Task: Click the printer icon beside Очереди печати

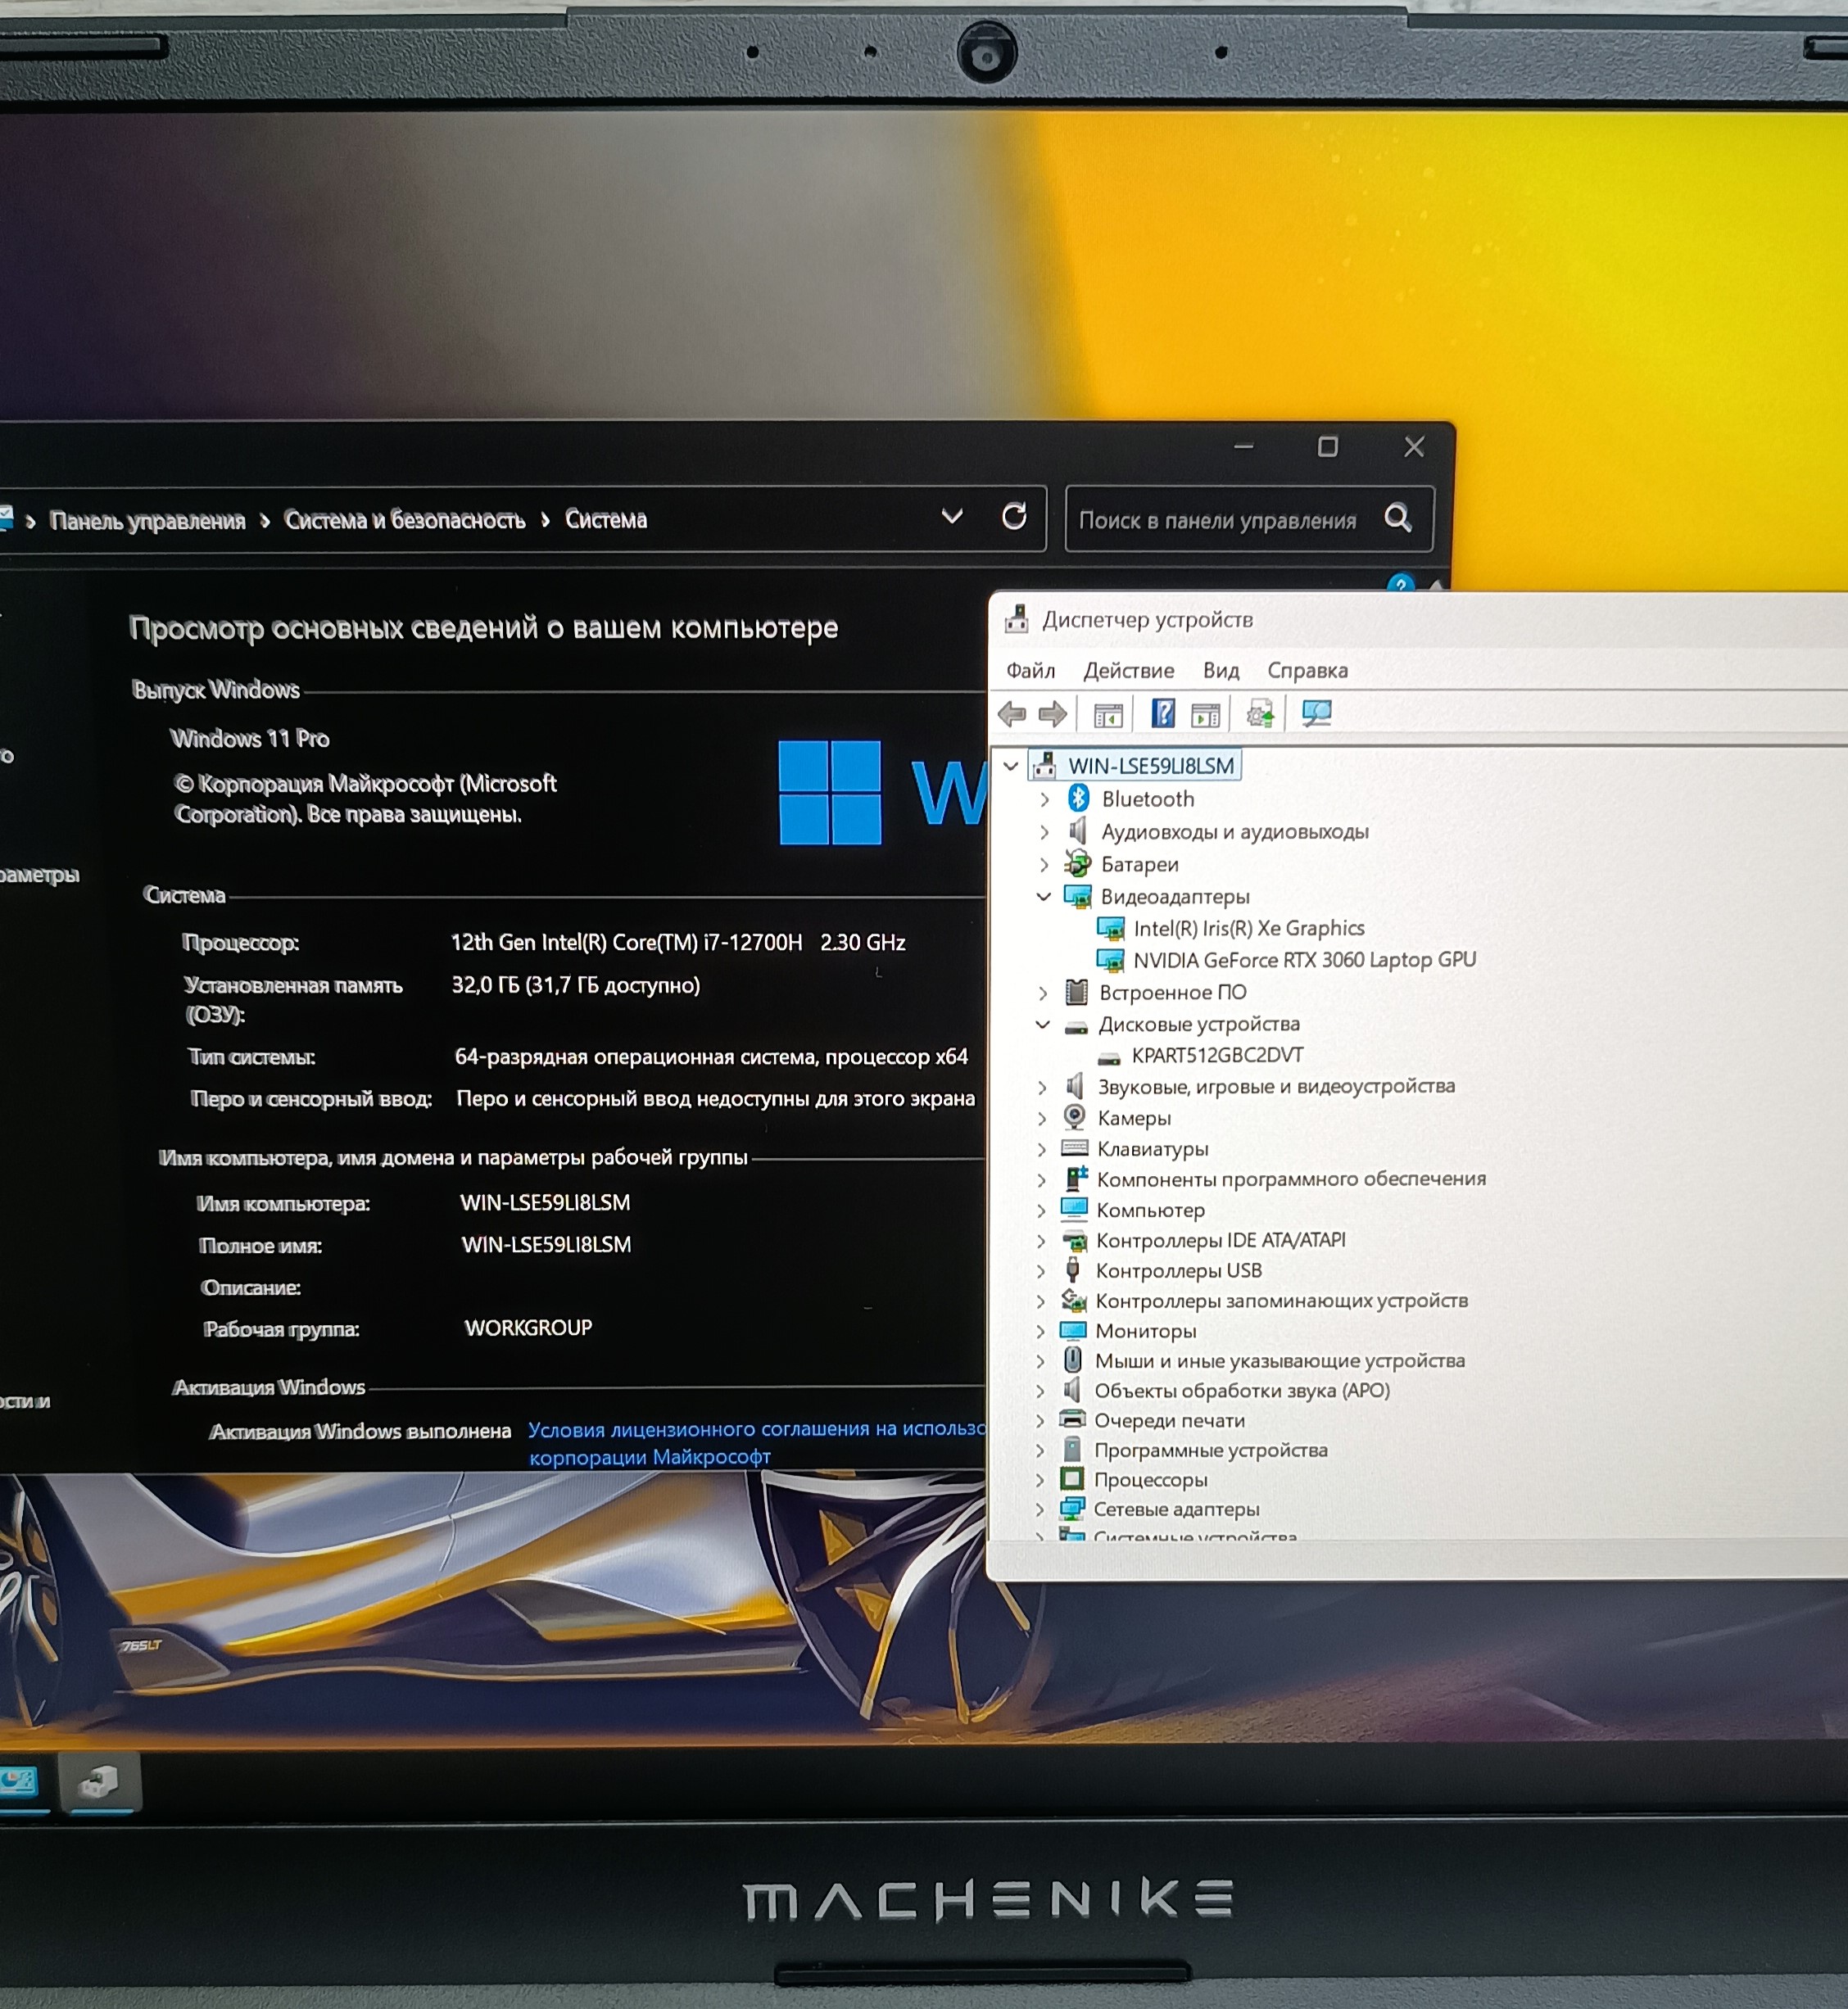Action: pos(1072,1419)
